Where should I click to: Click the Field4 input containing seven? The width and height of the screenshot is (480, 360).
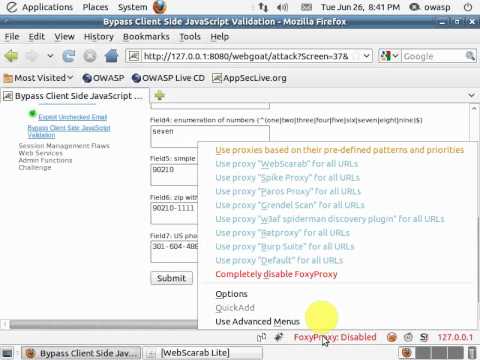click(x=210, y=136)
